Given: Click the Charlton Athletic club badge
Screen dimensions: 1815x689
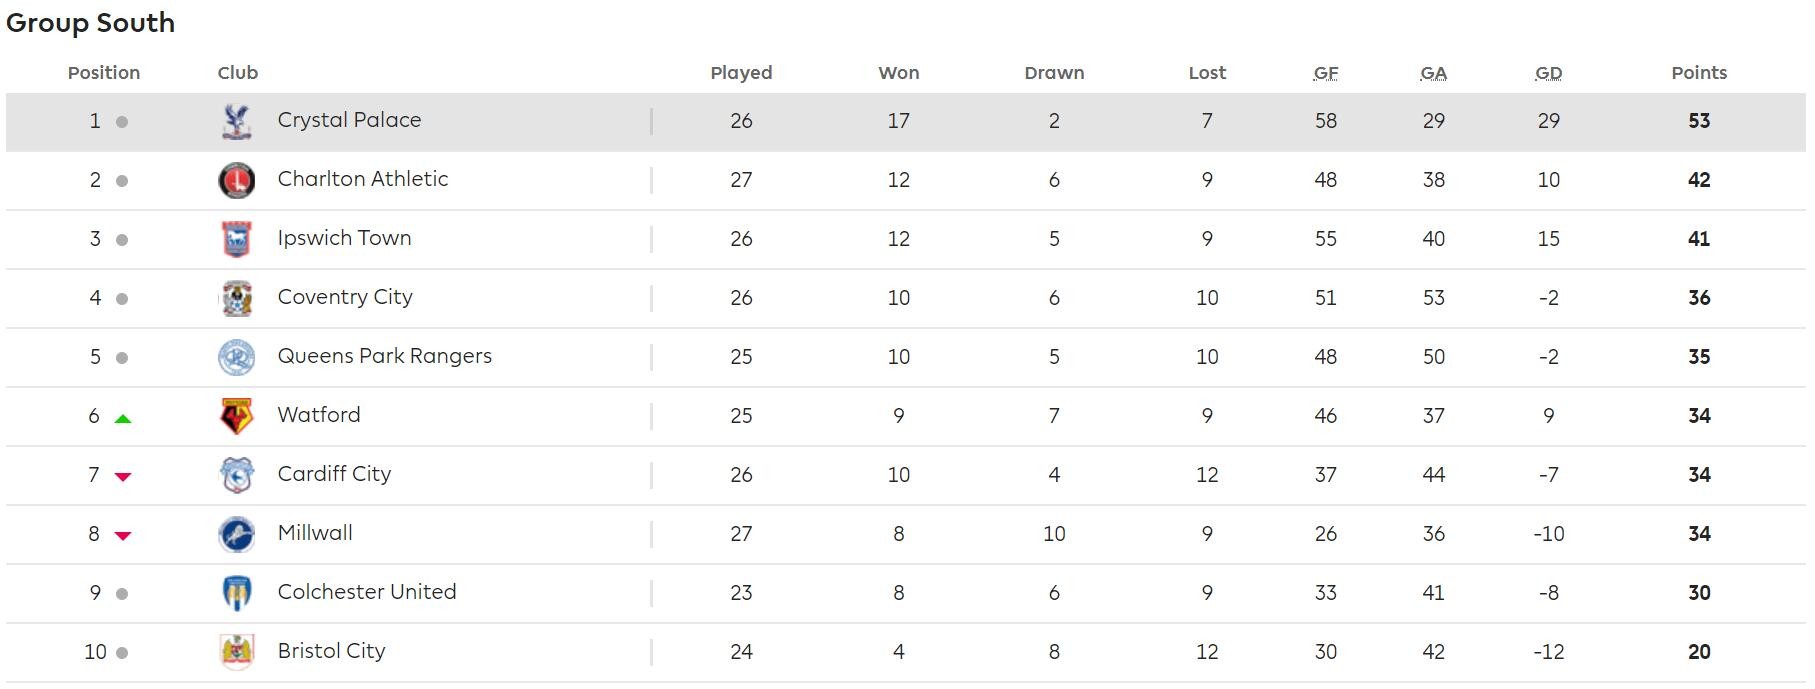Looking at the screenshot, I should tap(236, 180).
